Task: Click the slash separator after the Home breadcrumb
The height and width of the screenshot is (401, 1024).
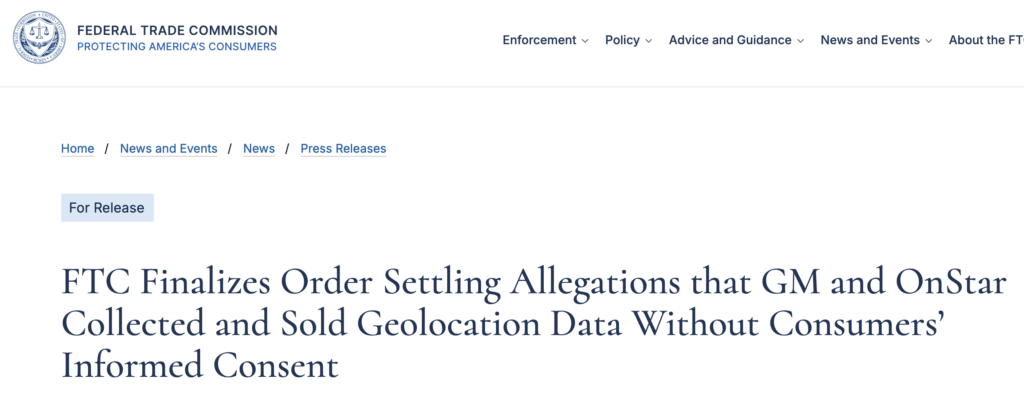Action: click(107, 149)
